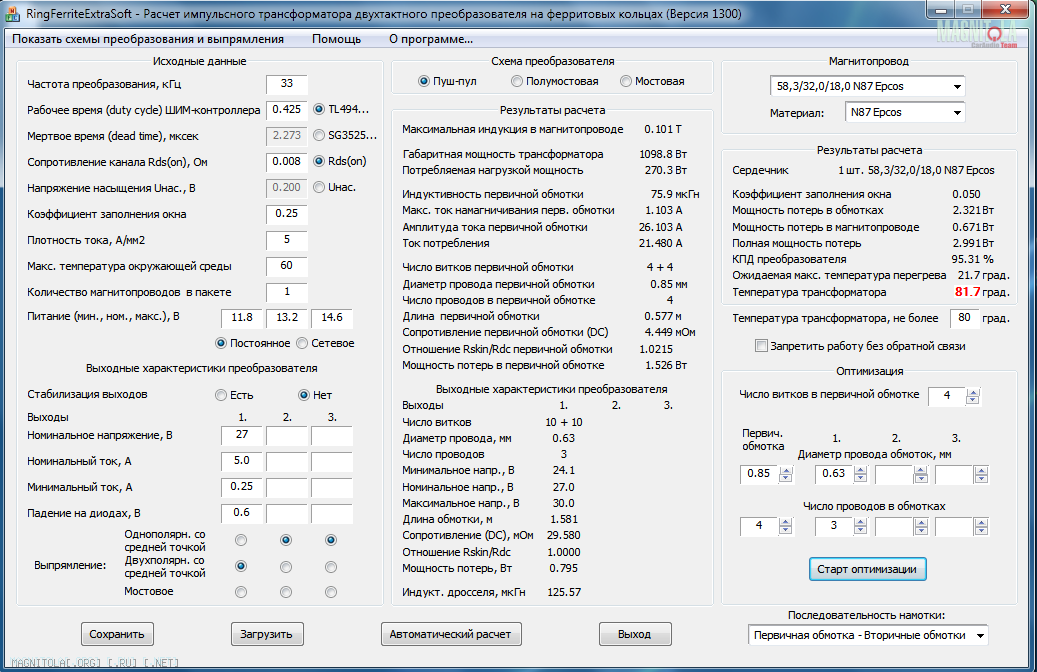This screenshot has width=1037, height=672.
Task: Choose the TL494 PWM controller option
Action: pyautogui.click(x=319, y=109)
